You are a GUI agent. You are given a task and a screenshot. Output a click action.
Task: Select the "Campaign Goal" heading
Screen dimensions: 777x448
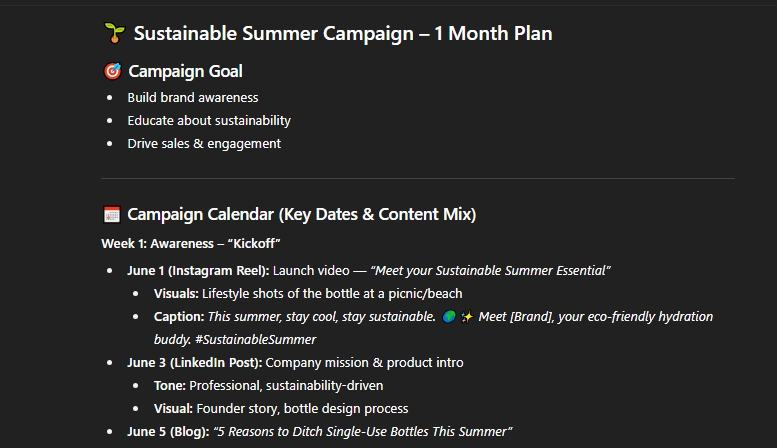pyautogui.click(x=185, y=72)
